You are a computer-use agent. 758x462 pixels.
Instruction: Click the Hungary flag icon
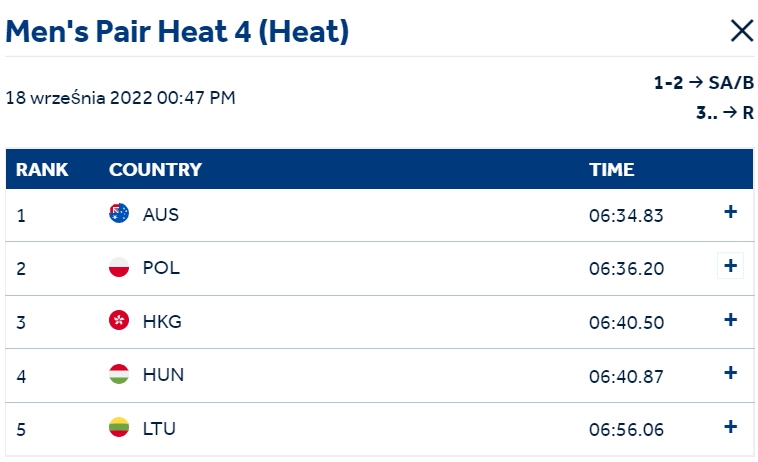point(119,374)
